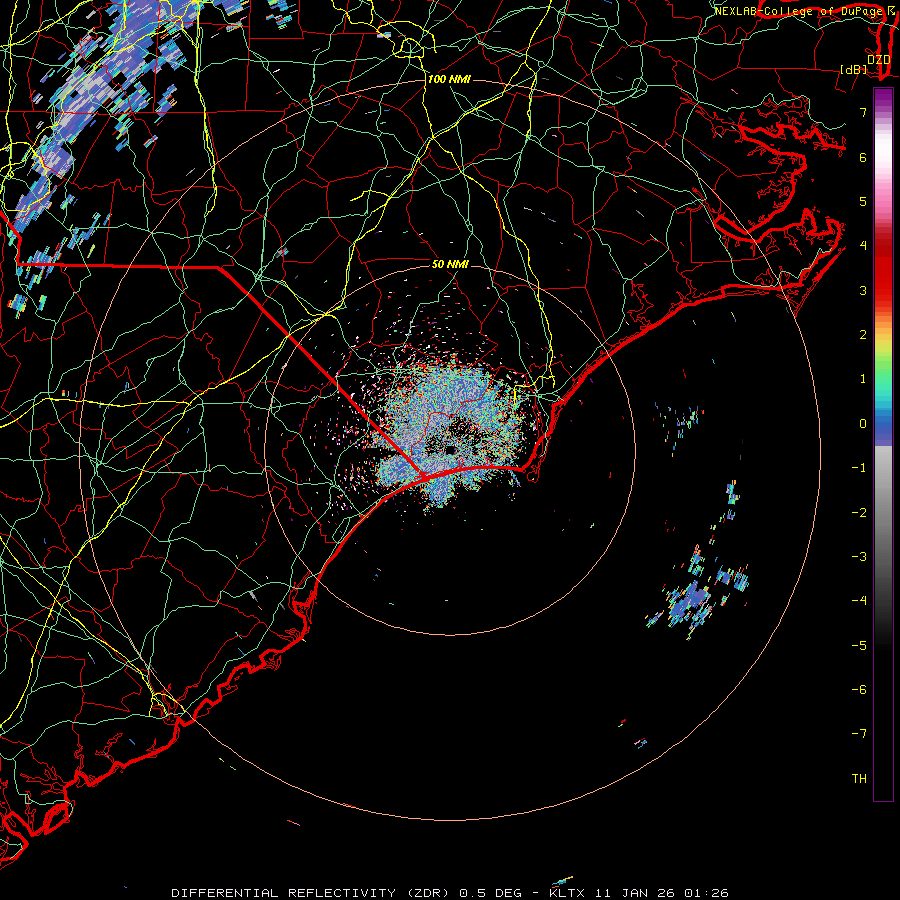This screenshot has height=900, width=900.
Task: Click the "01:26" timestamp in caption
Action: (x=707, y=893)
